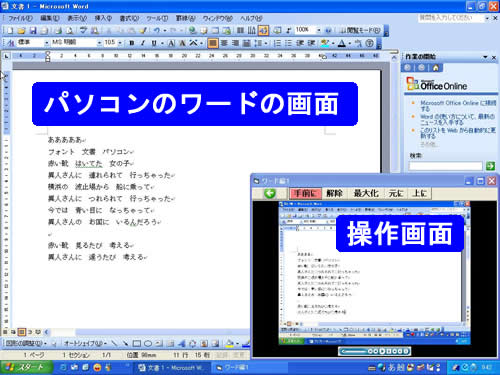500x375 pixels.
Task: Click the 解除 button
Action: (334, 193)
